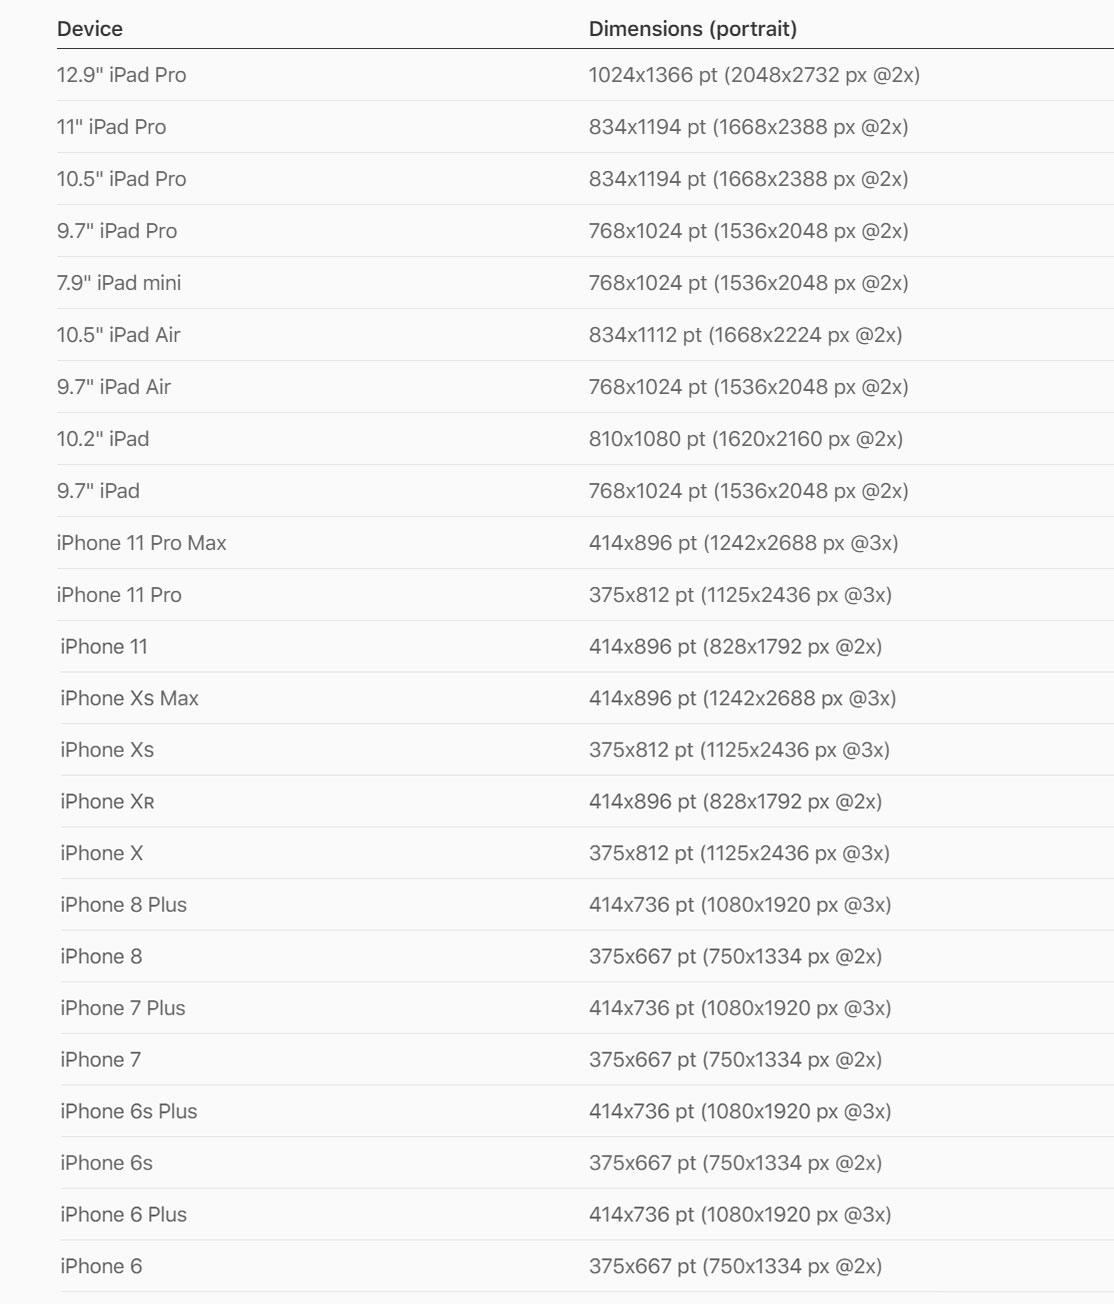Click the iPhone X device name
The image size is (1114, 1304).
point(101,853)
